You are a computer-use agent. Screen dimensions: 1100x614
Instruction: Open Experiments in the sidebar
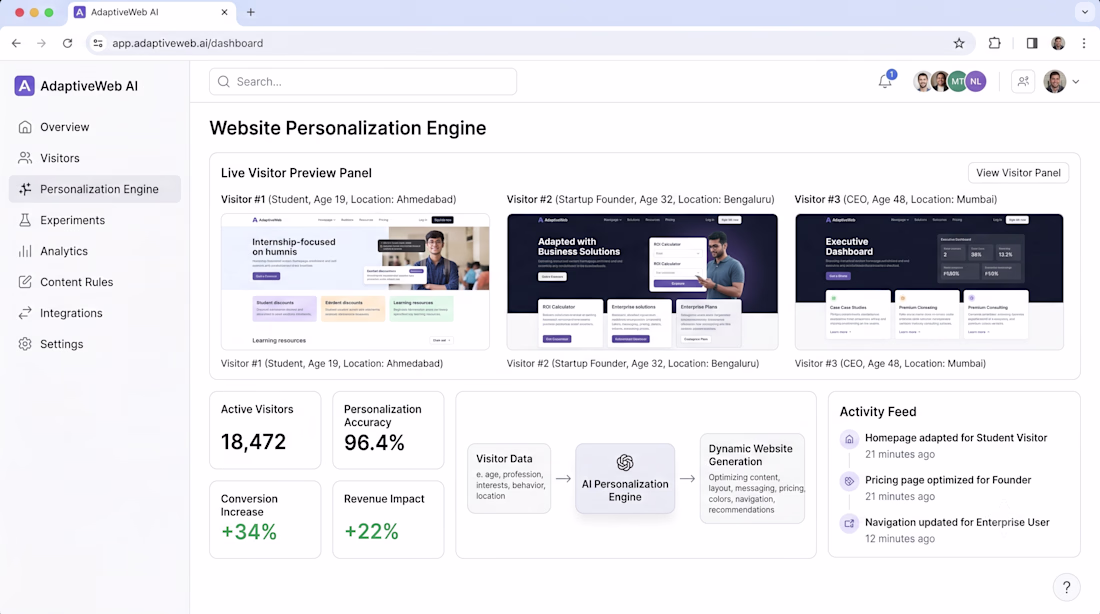95,220
